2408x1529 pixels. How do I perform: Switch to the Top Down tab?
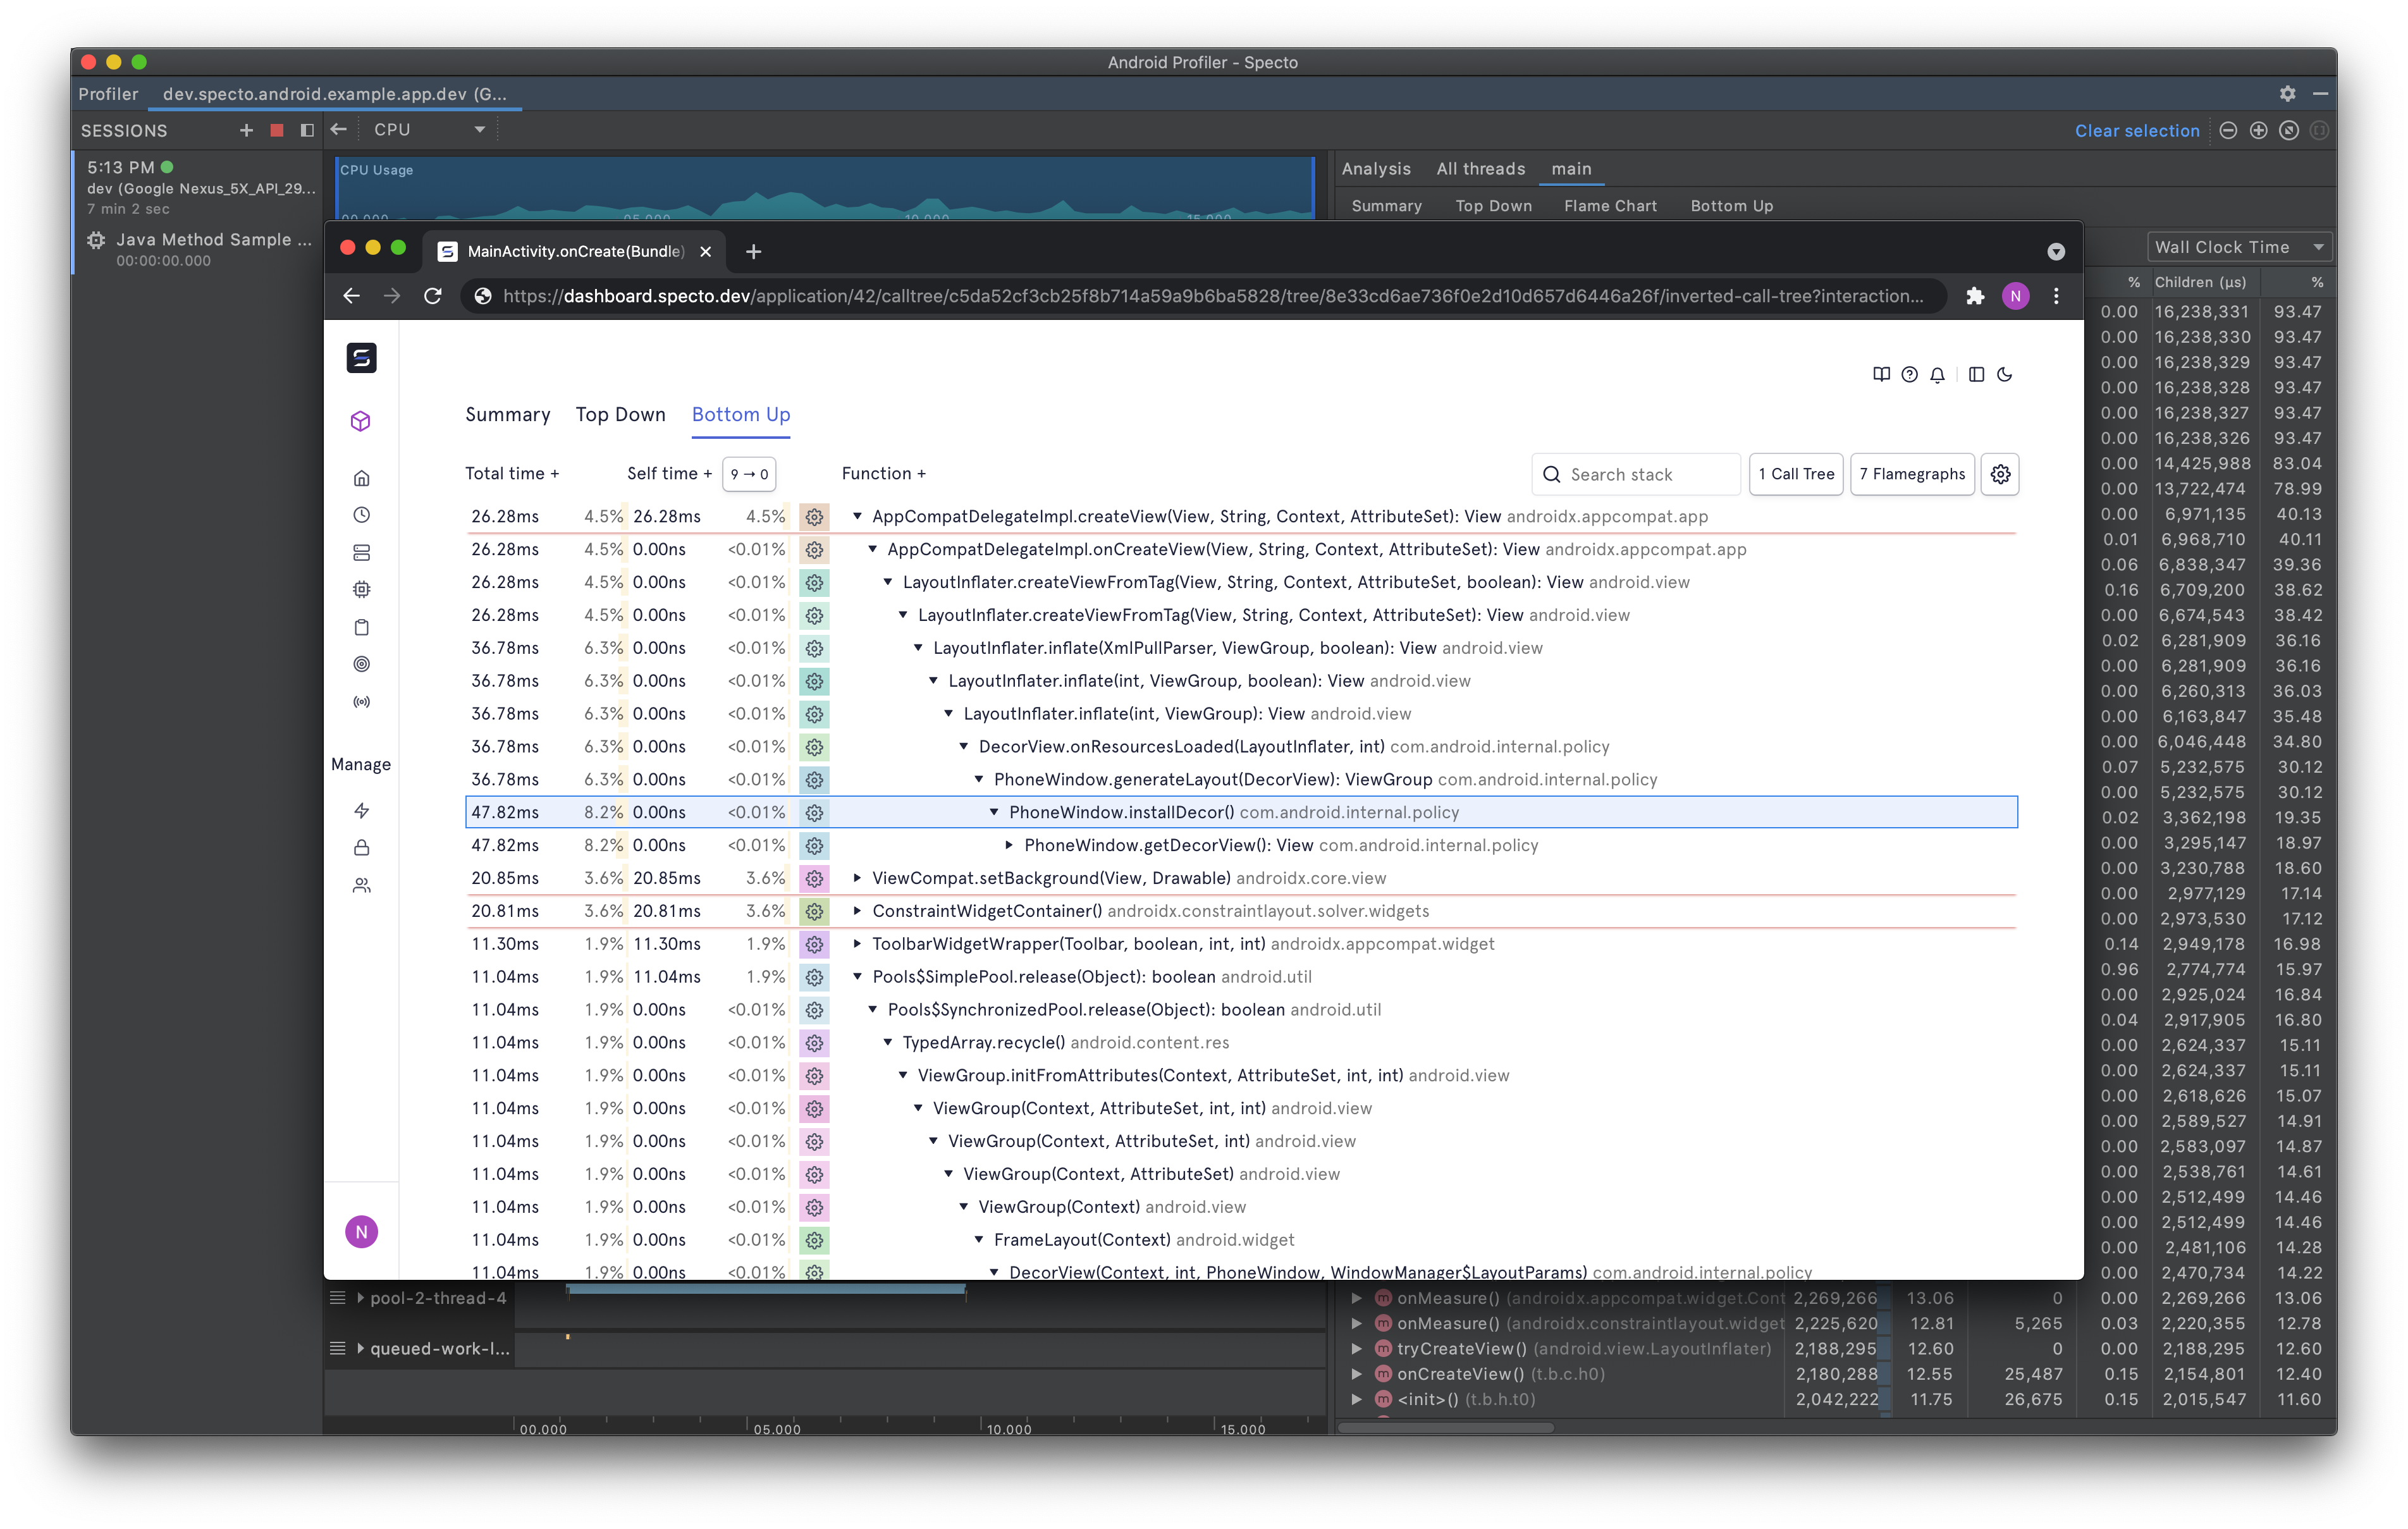click(x=620, y=414)
